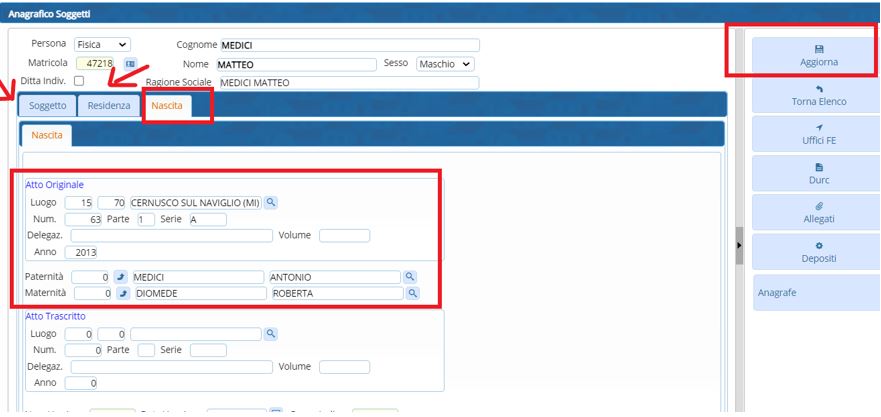
Task: Switch to the Residenza tab
Action: point(108,106)
